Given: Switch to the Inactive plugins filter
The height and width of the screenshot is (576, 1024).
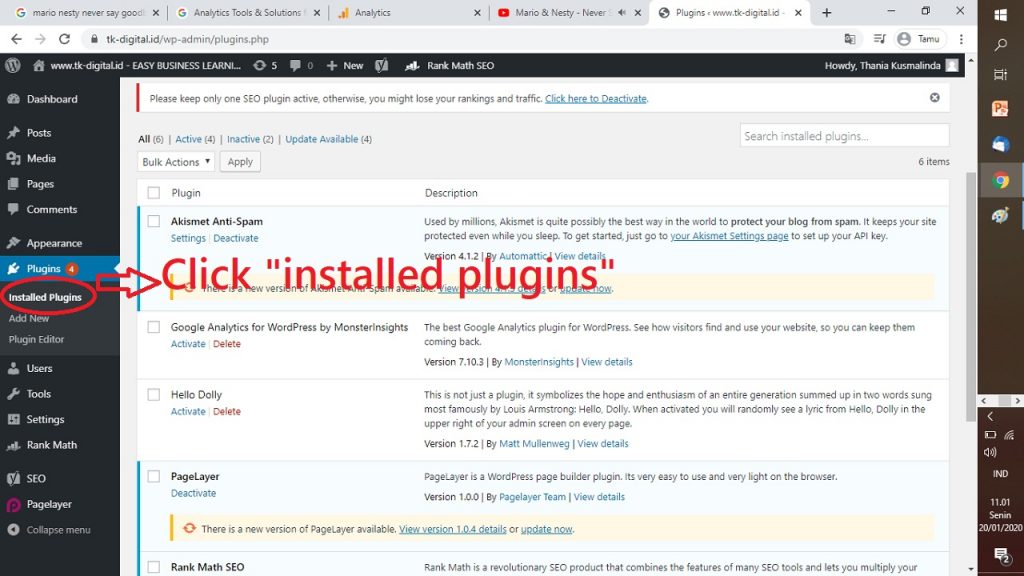Looking at the screenshot, I should click(x=243, y=139).
